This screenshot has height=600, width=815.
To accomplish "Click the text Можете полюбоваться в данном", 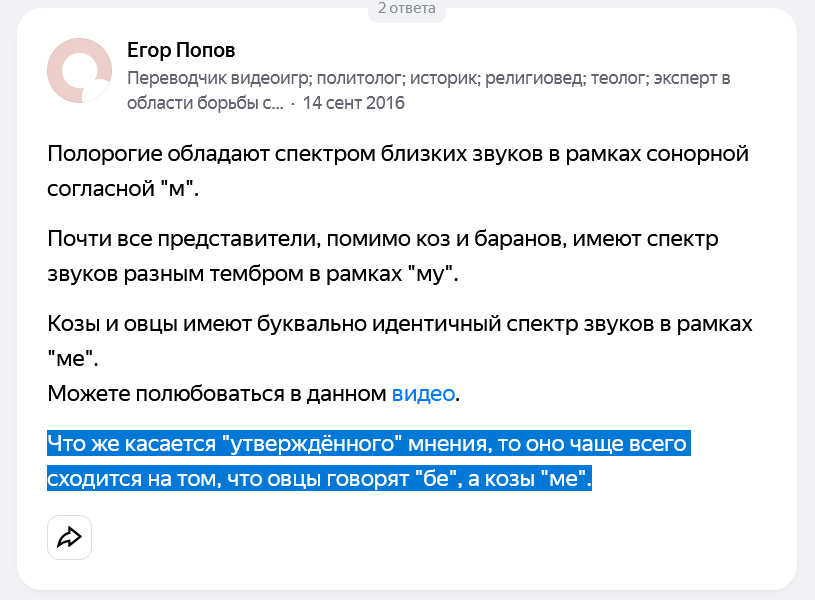I will 216,394.
